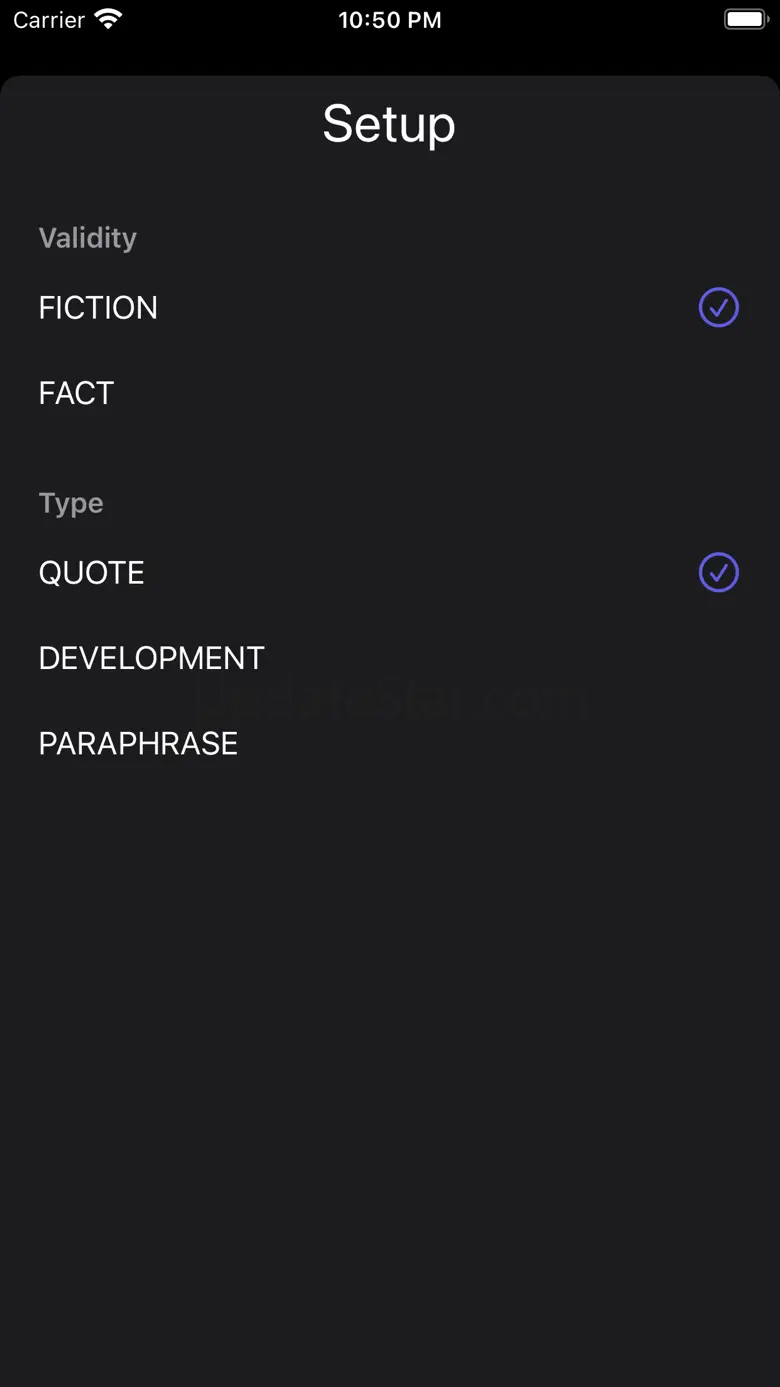Tap the QUOTE label text
Image resolution: width=780 pixels, height=1387 pixels.
92,573
